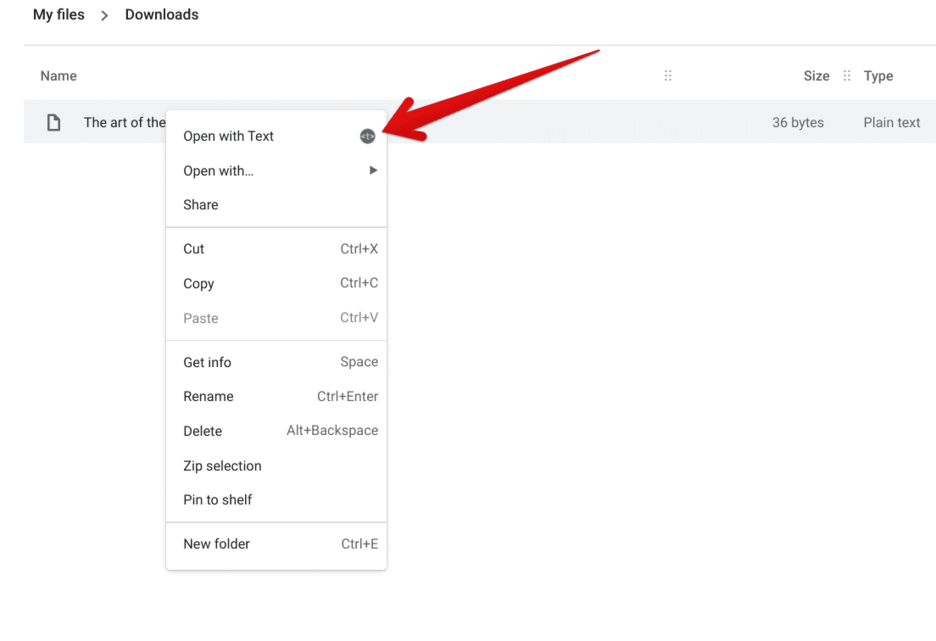Click the Plain text type value
The height and width of the screenshot is (641, 936).
pyautogui.click(x=891, y=122)
